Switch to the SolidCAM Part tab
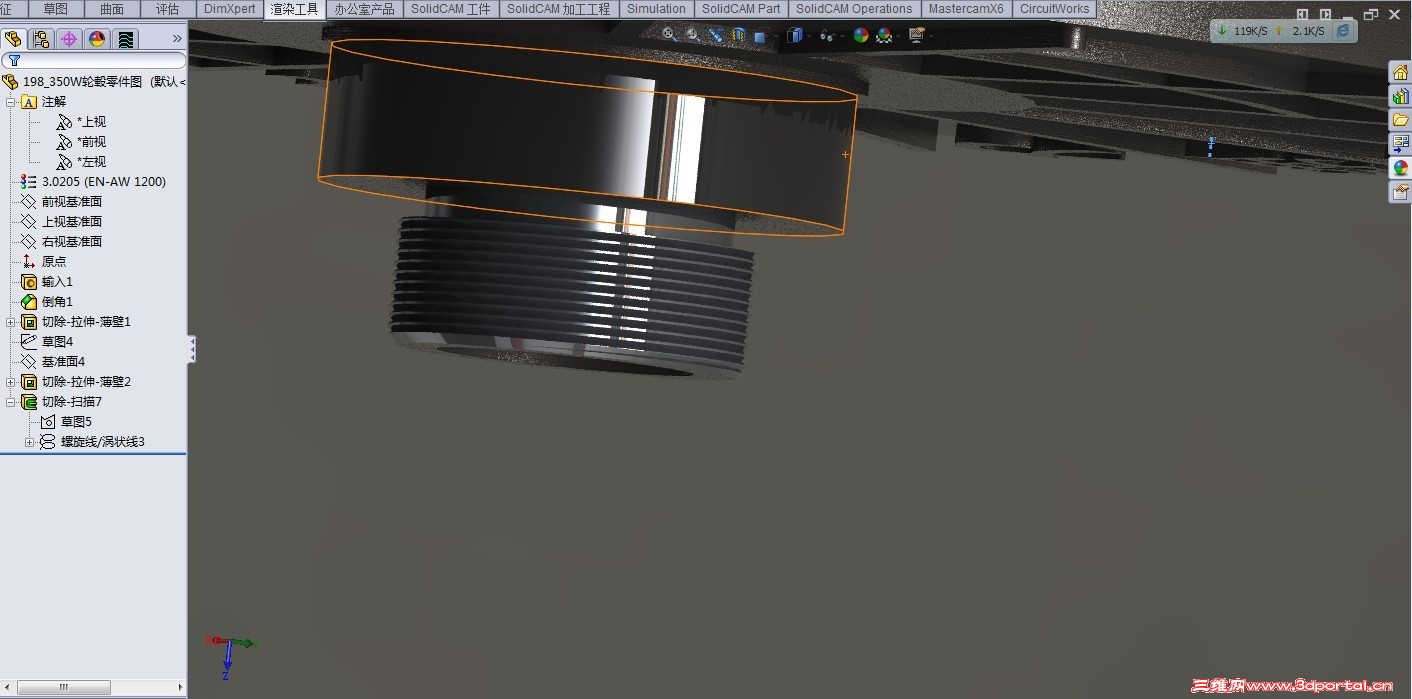Viewport: 1412px width, 699px height. (741, 9)
